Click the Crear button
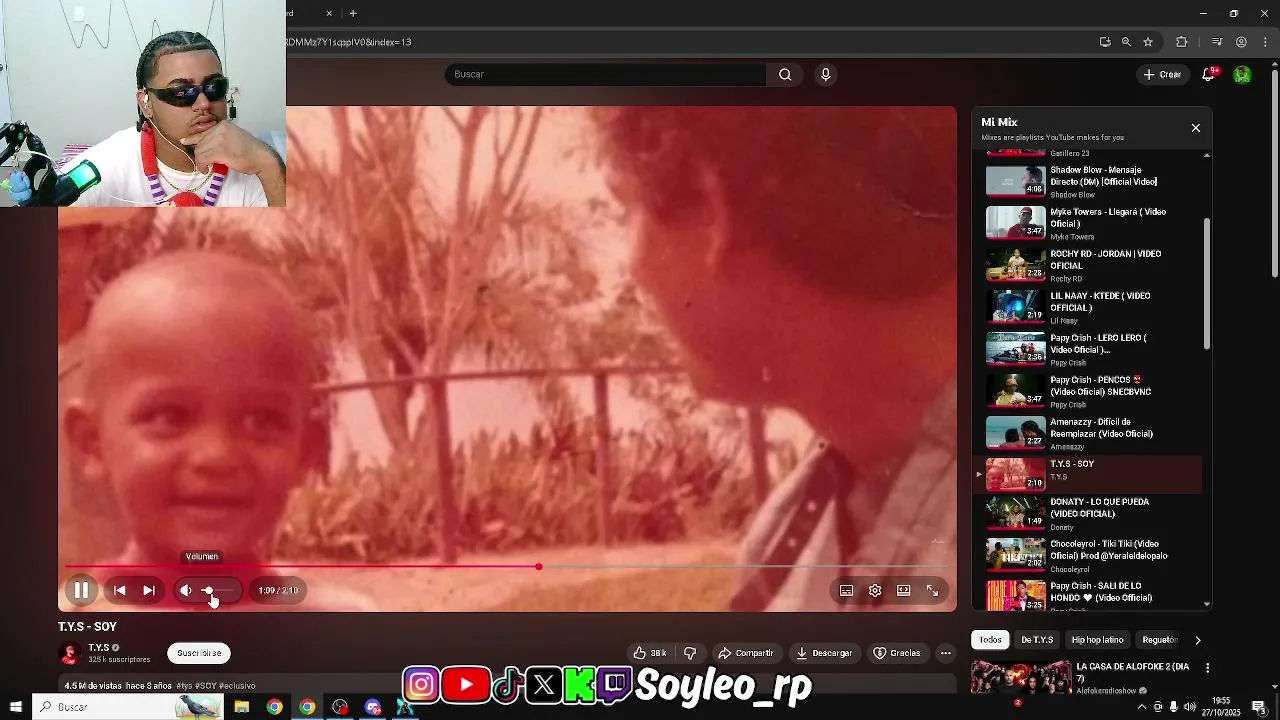Image resolution: width=1280 pixels, height=720 pixels. (x=1163, y=74)
